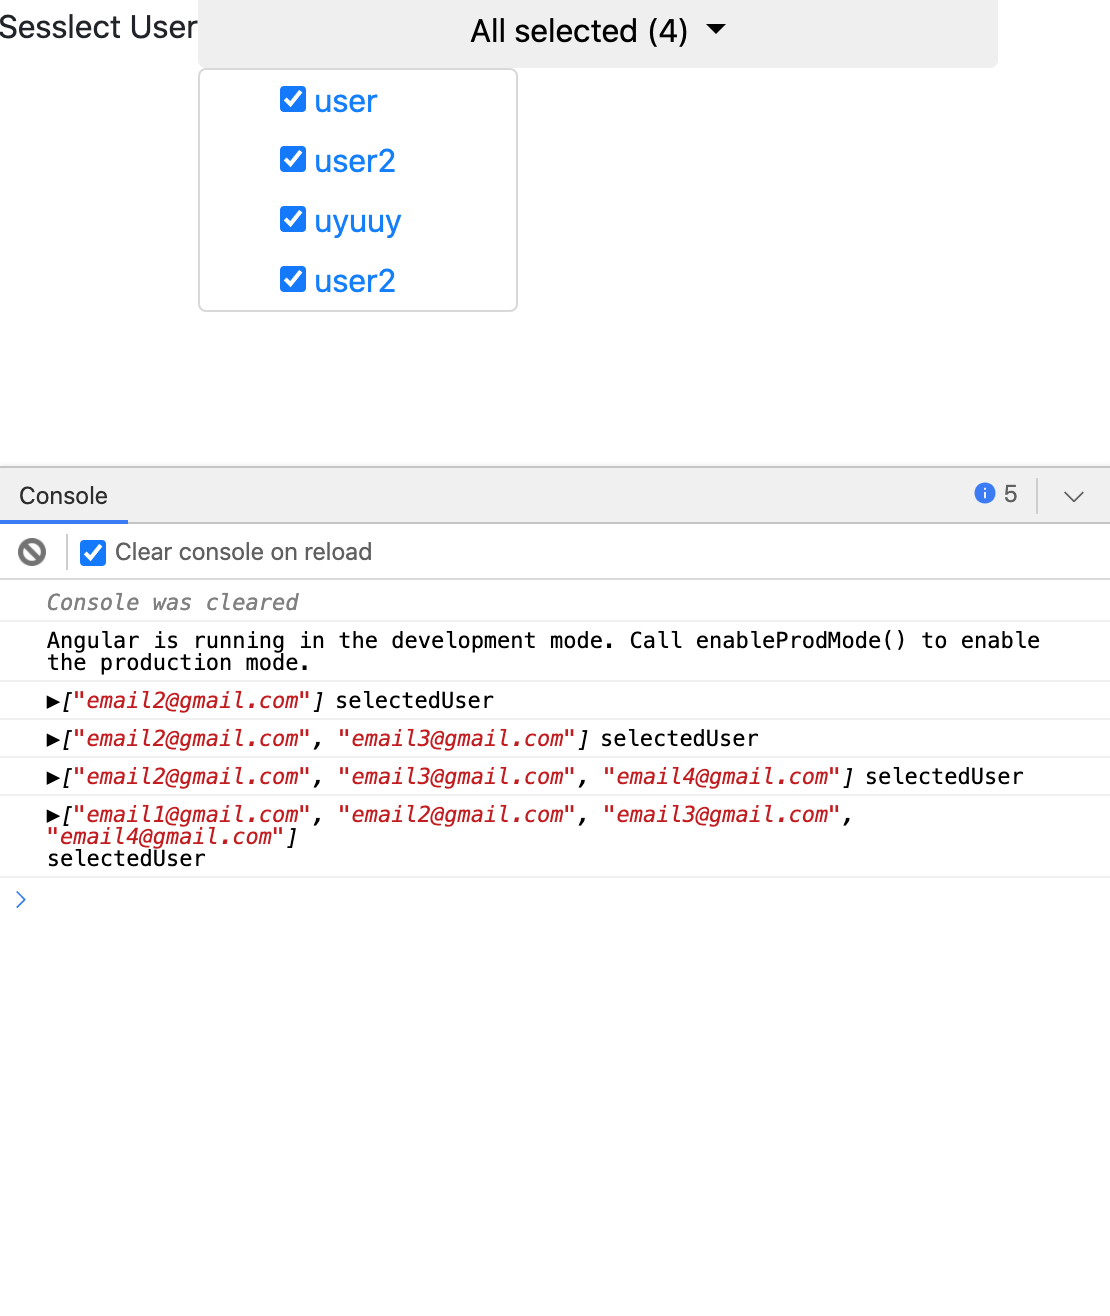
Task: Expand the three-email array log entry
Action: pyautogui.click(x=53, y=778)
